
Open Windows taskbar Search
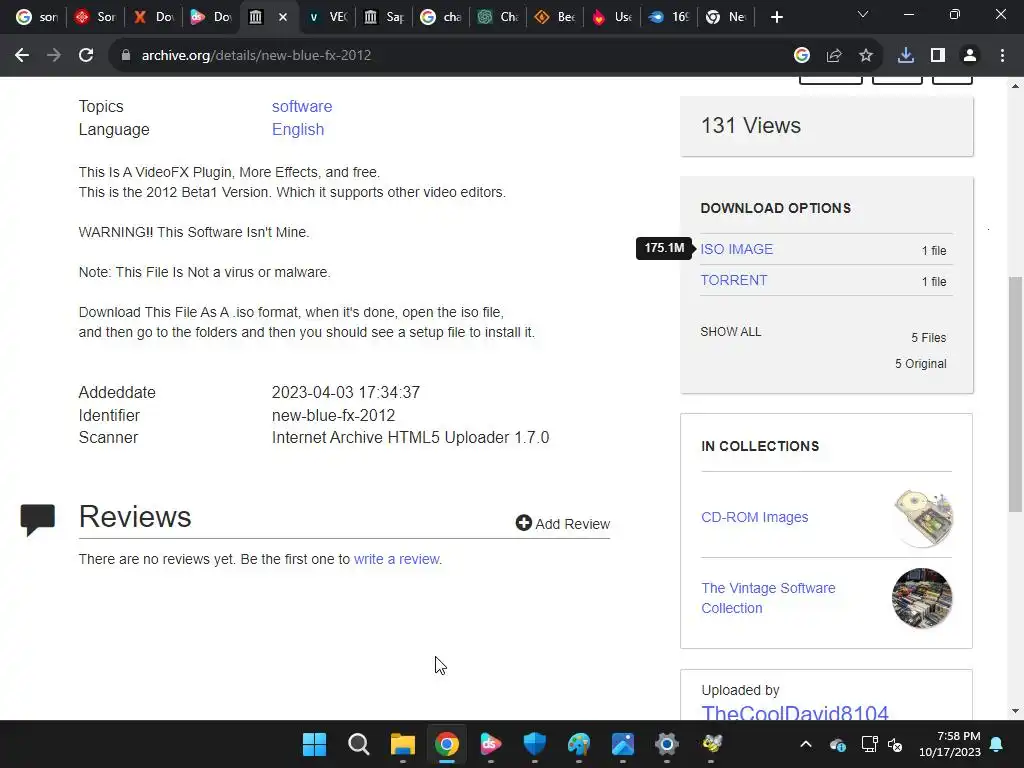click(x=359, y=744)
